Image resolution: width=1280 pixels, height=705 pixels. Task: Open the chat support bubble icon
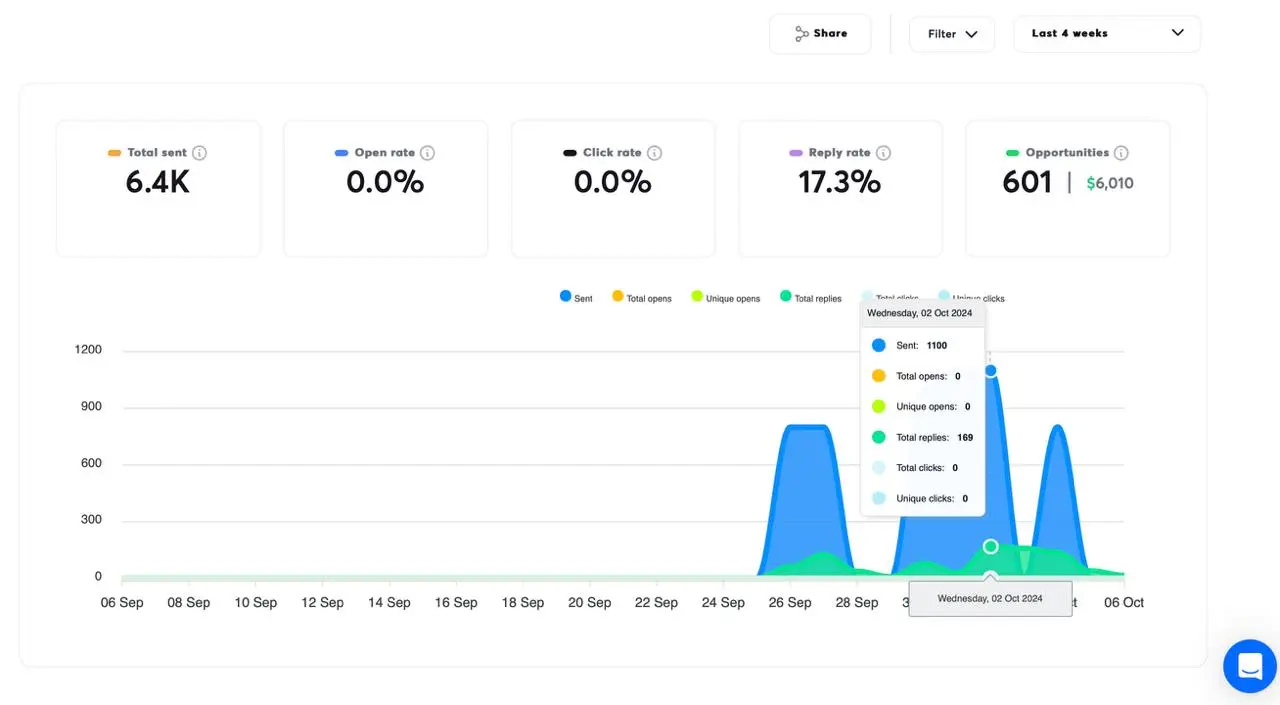pyautogui.click(x=1250, y=666)
